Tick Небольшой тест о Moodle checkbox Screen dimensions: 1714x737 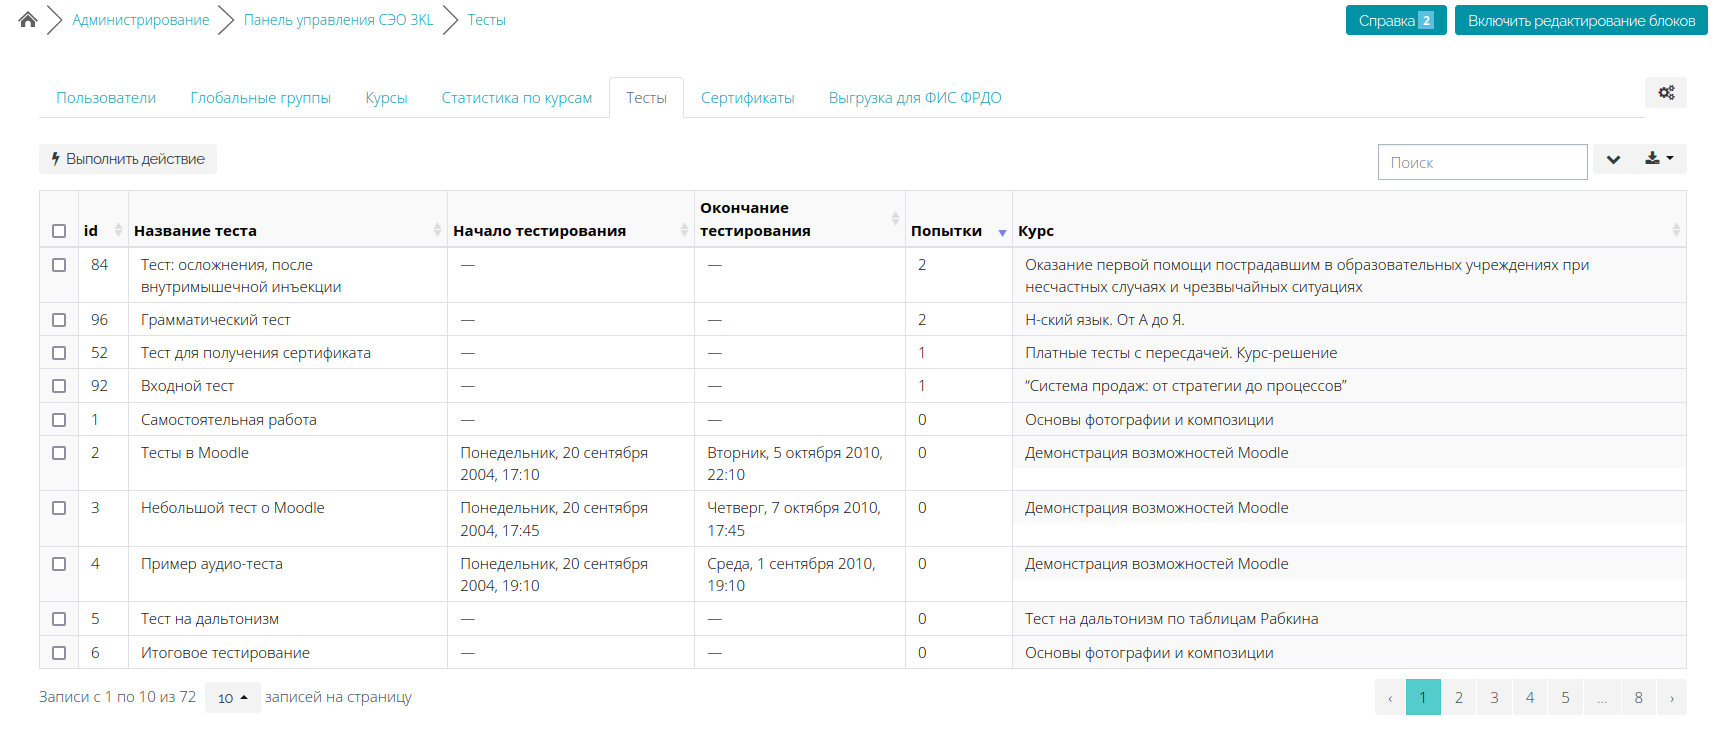coord(59,508)
